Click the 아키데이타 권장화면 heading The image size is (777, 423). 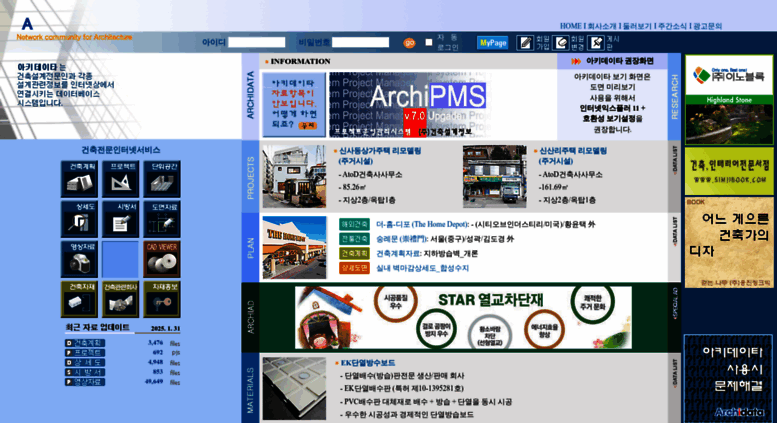(x=619, y=61)
